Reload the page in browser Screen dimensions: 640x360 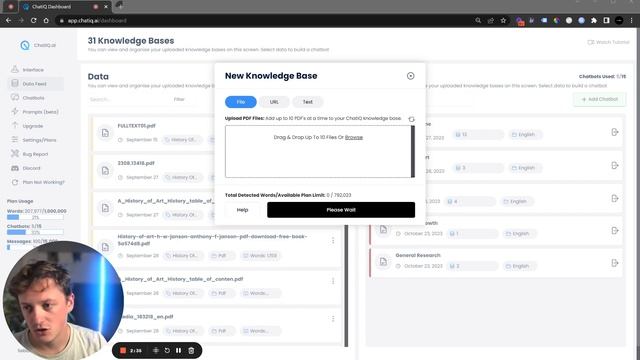[33, 20]
